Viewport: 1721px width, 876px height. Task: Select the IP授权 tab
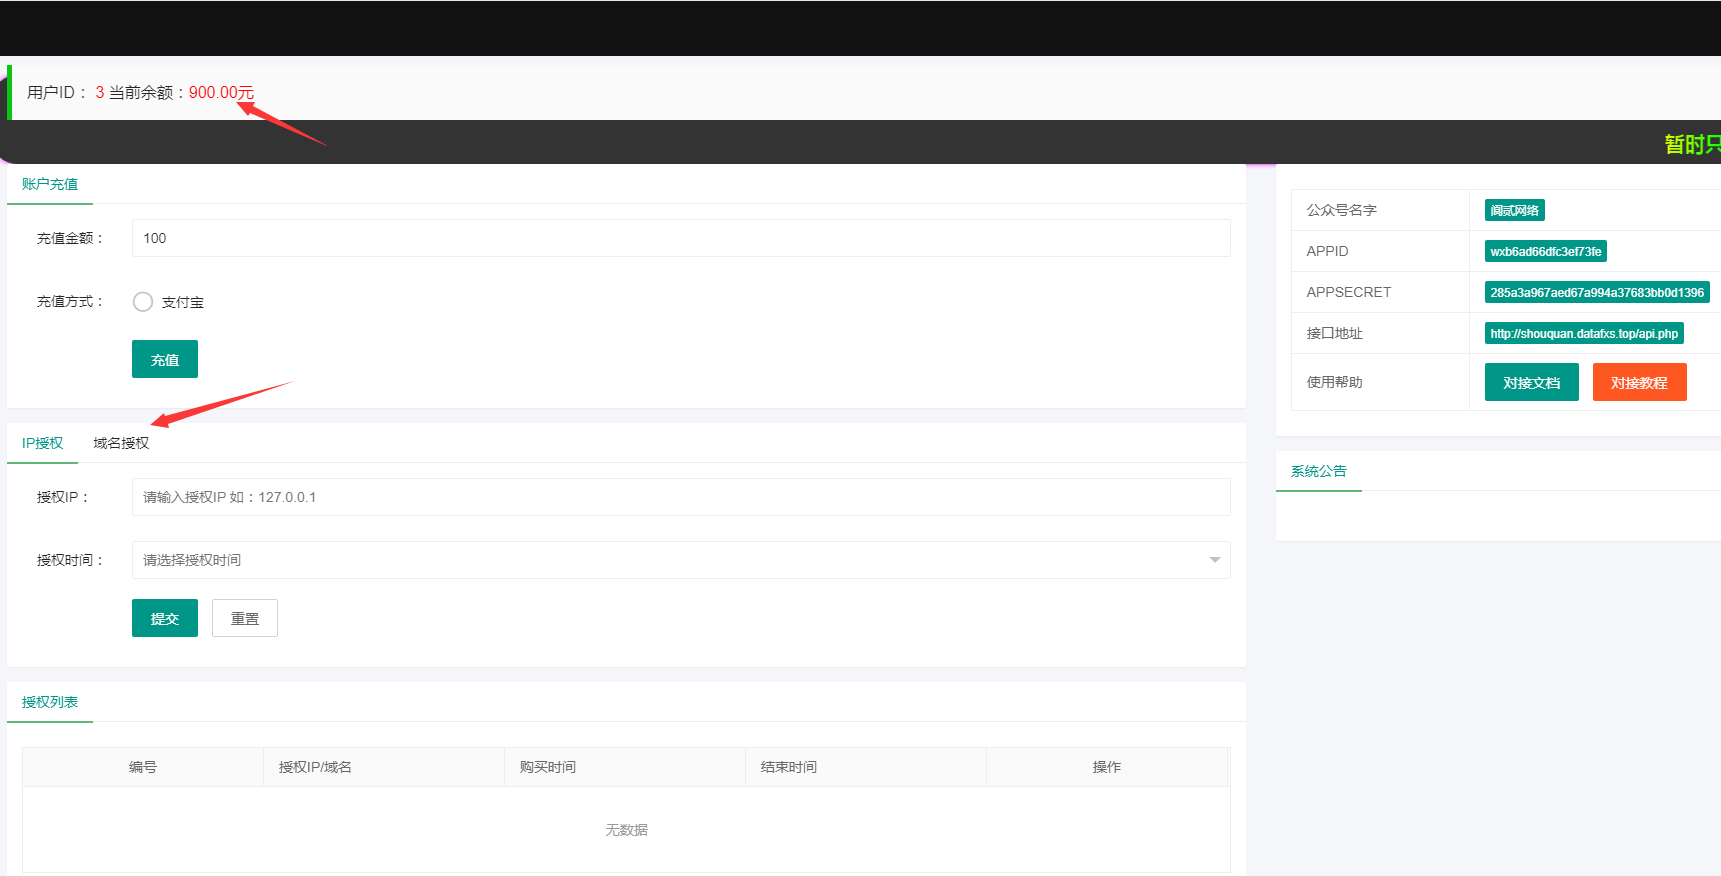coord(42,443)
